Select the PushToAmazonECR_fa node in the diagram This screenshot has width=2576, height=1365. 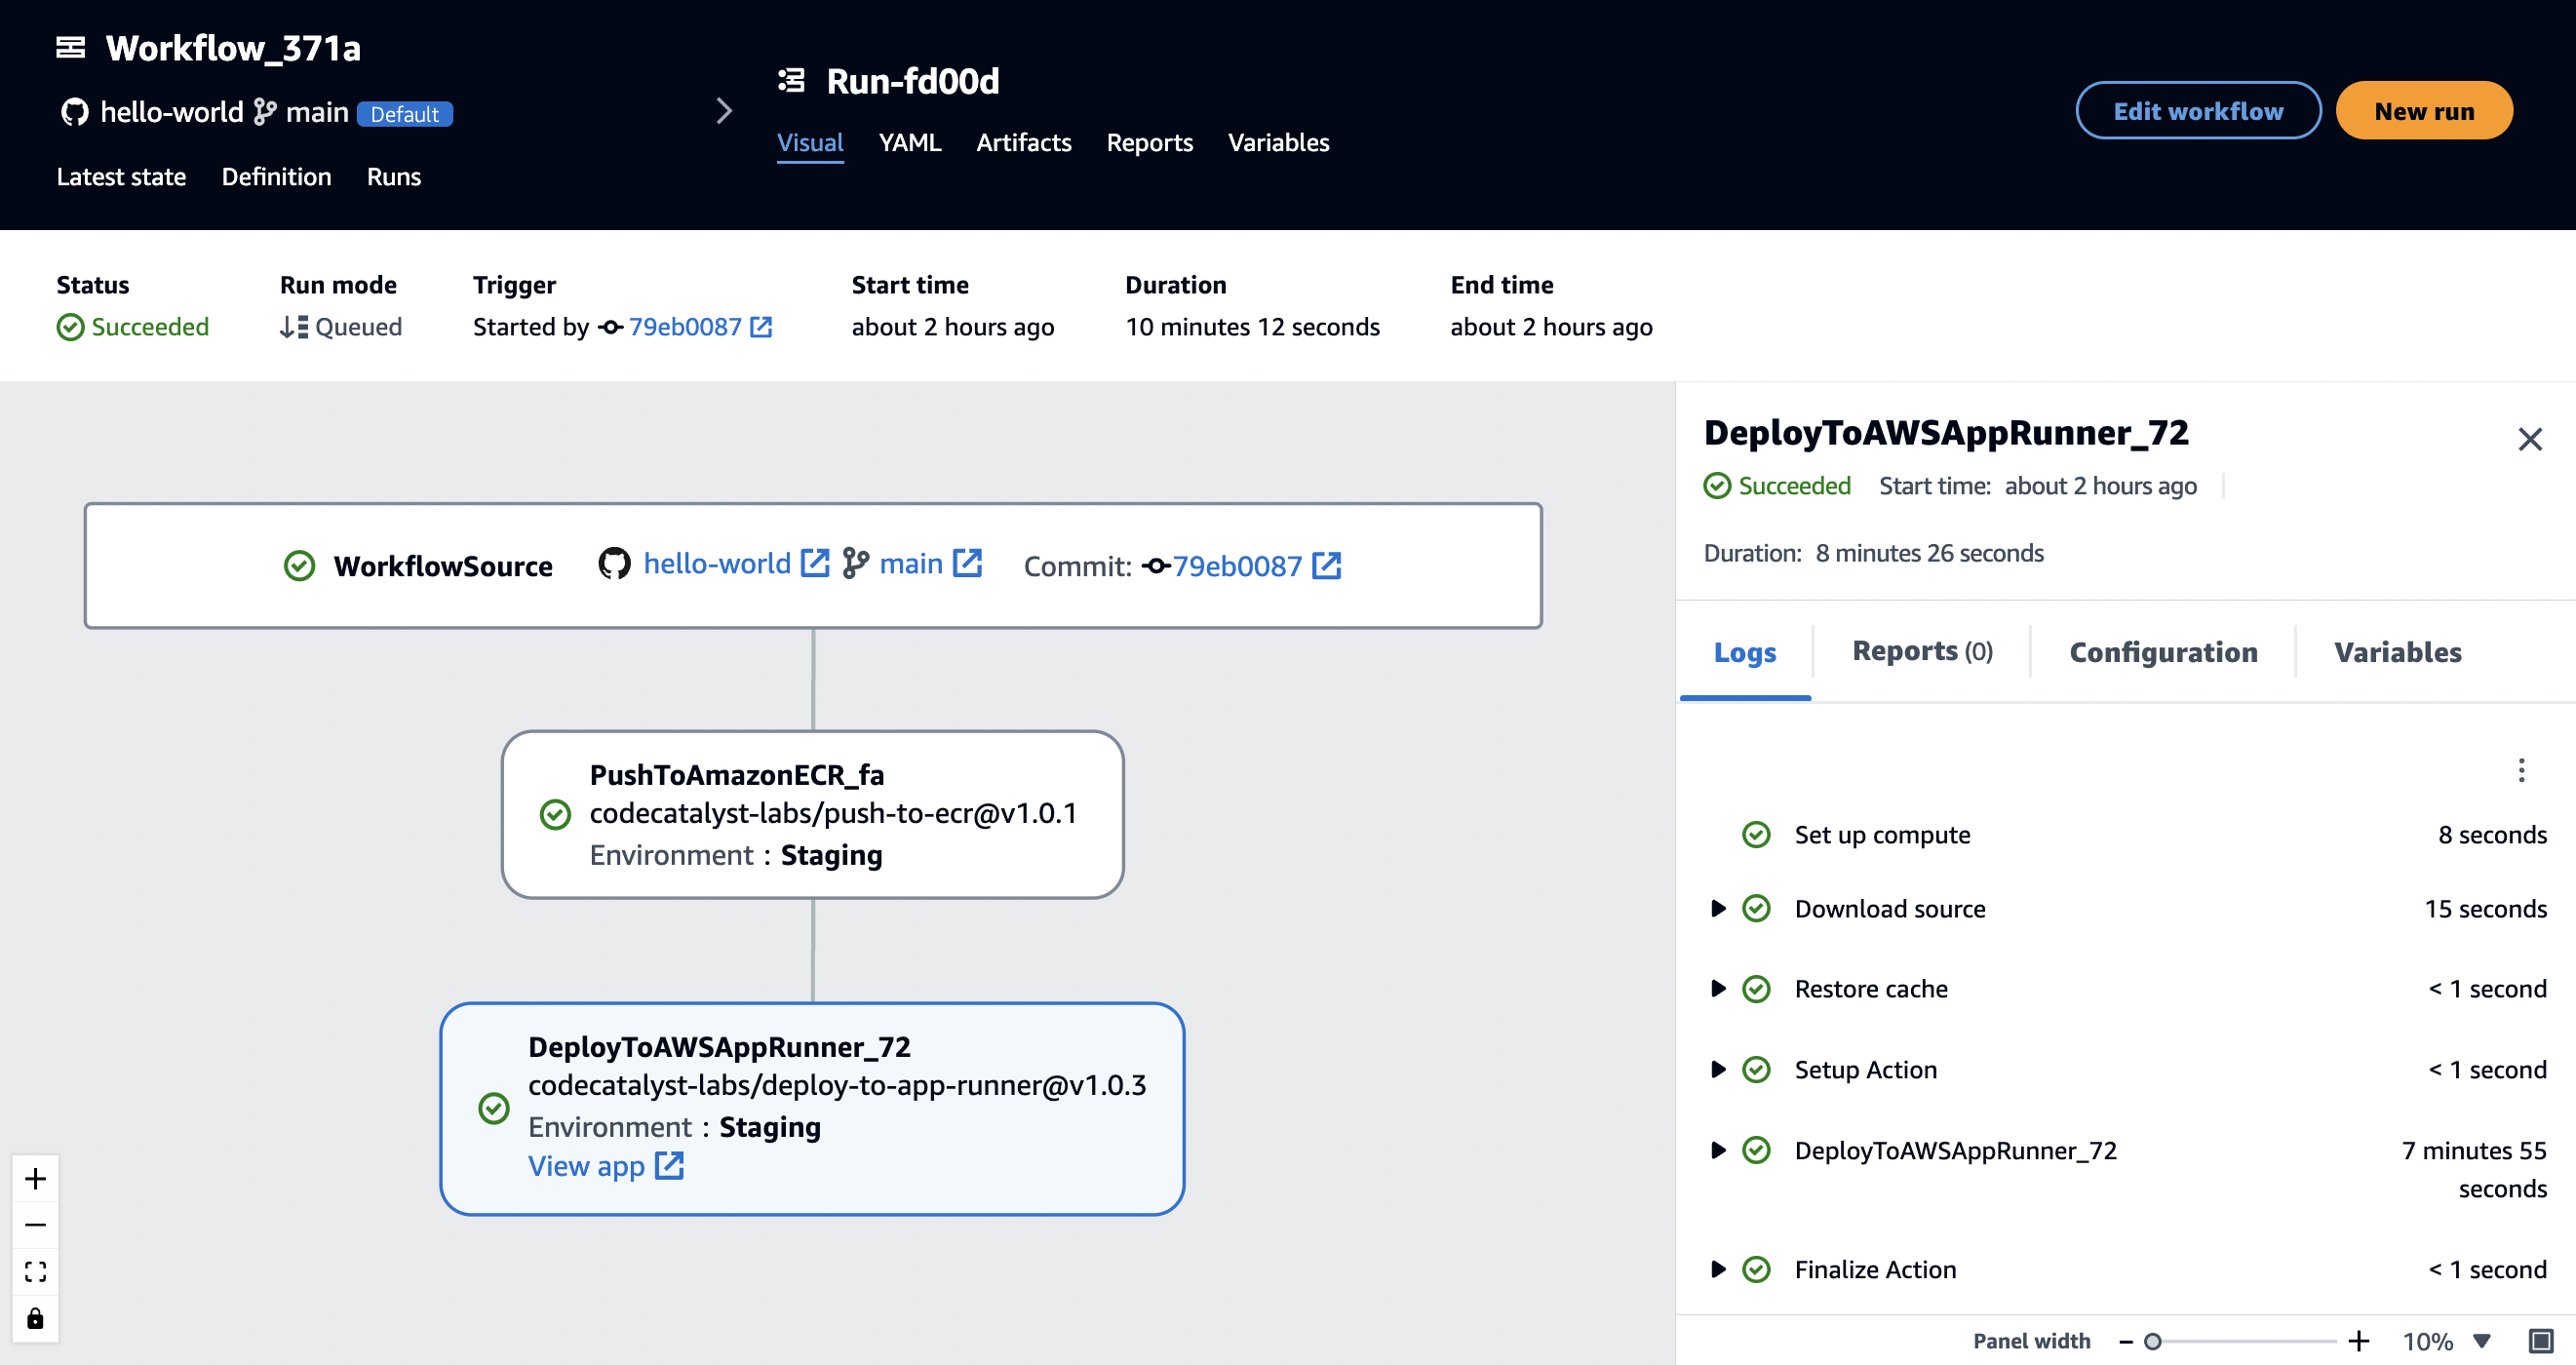pyautogui.click(x=813, y=813)
